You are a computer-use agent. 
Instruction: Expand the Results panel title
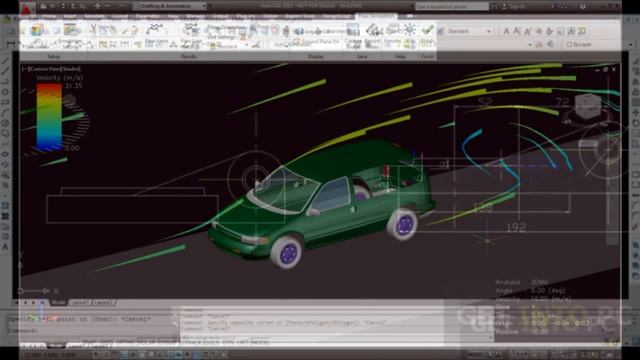[189, 57]
